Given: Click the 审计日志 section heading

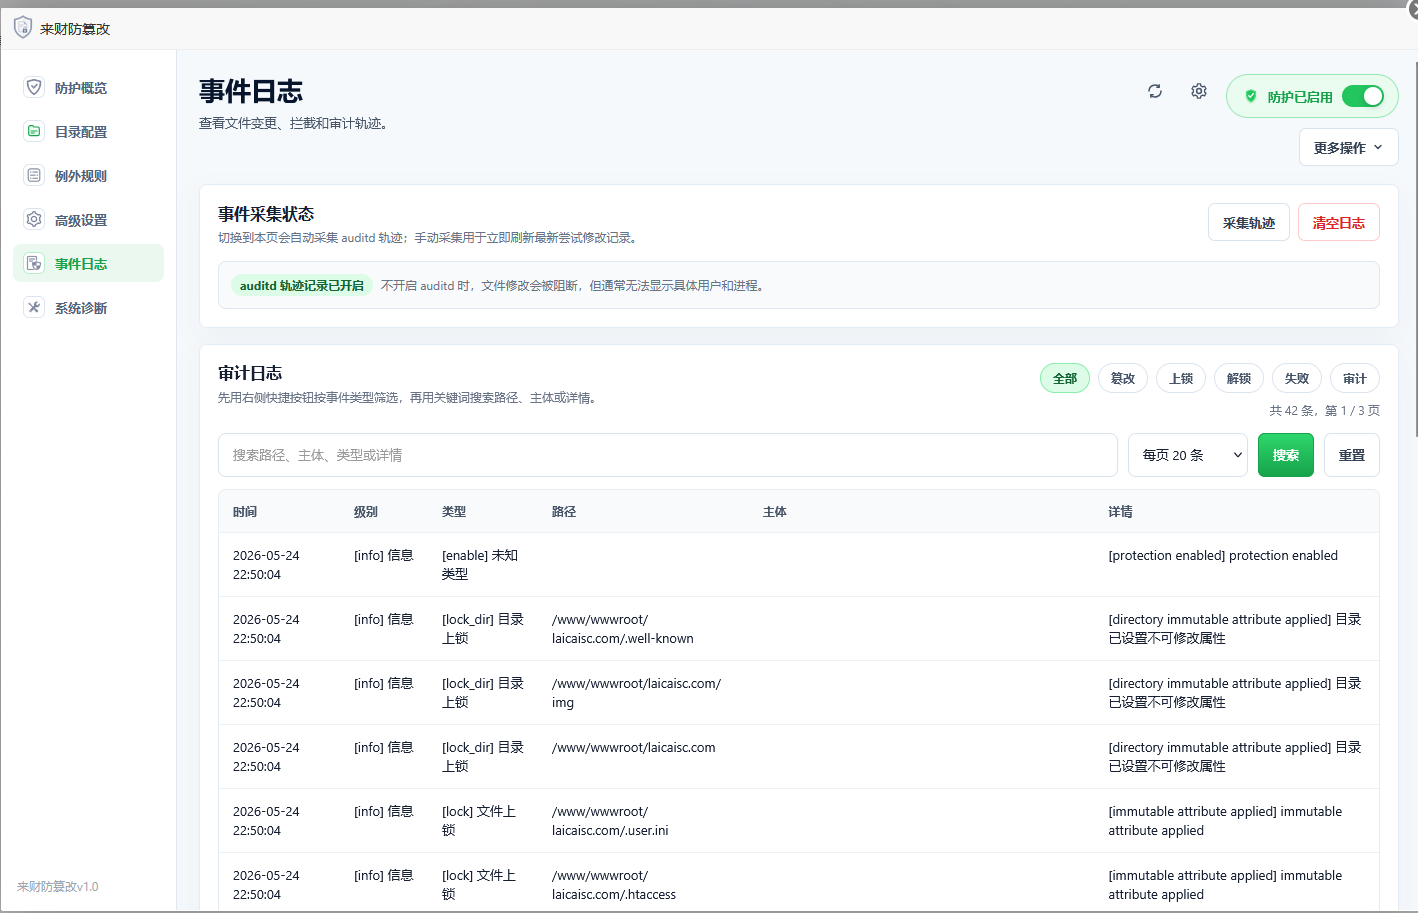Looking at the screenshot, I should [250, 373].
